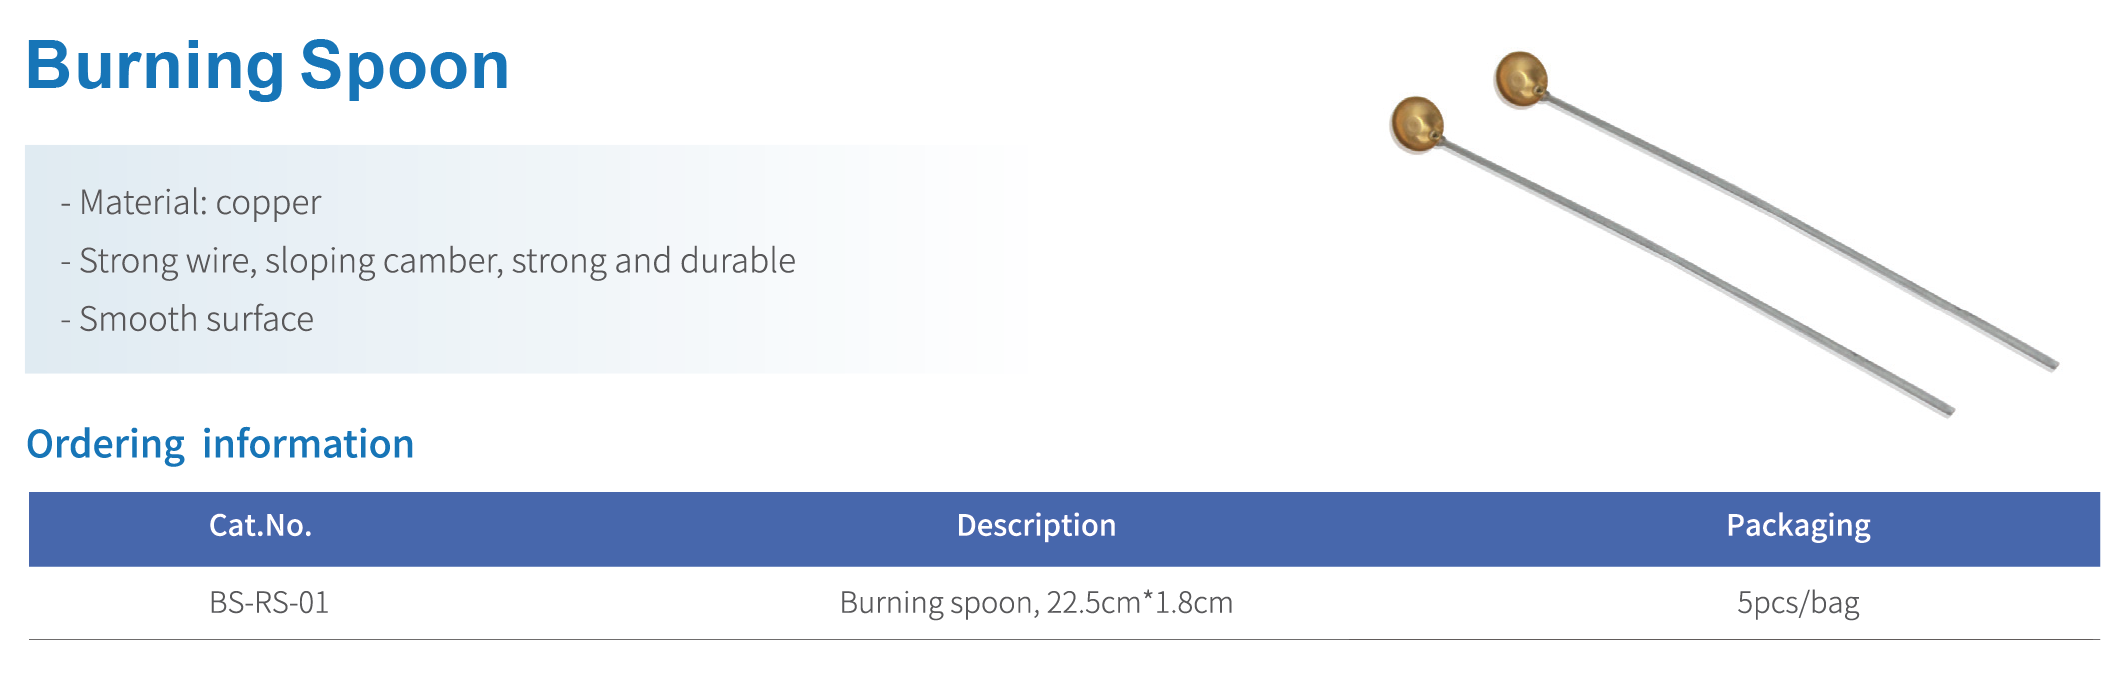Image resolution: width=2119 pixels, height=676 pixels.
Task: Click the word "Spoon" in the title
Action: tap(404, 66)
